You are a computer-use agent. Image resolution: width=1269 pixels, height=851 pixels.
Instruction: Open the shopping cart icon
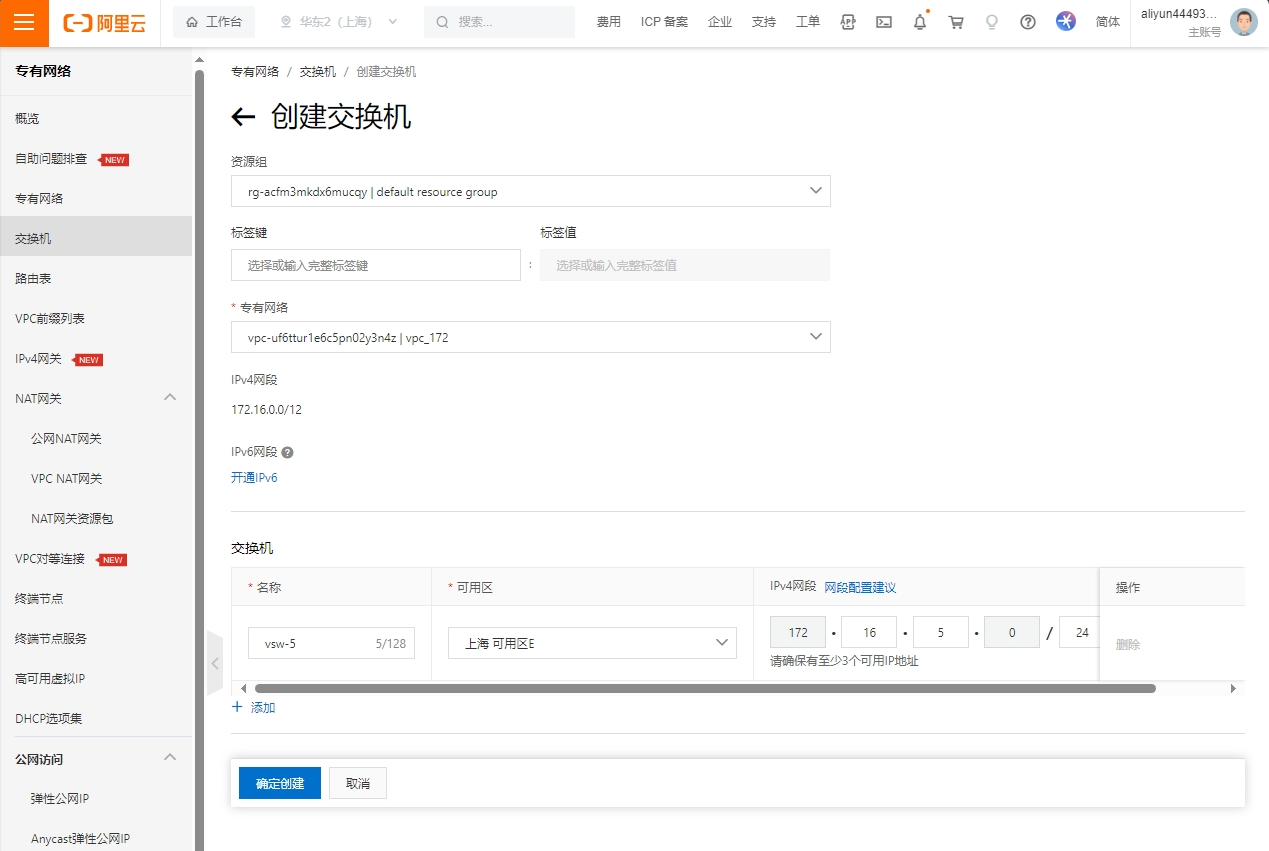(956, 22)
